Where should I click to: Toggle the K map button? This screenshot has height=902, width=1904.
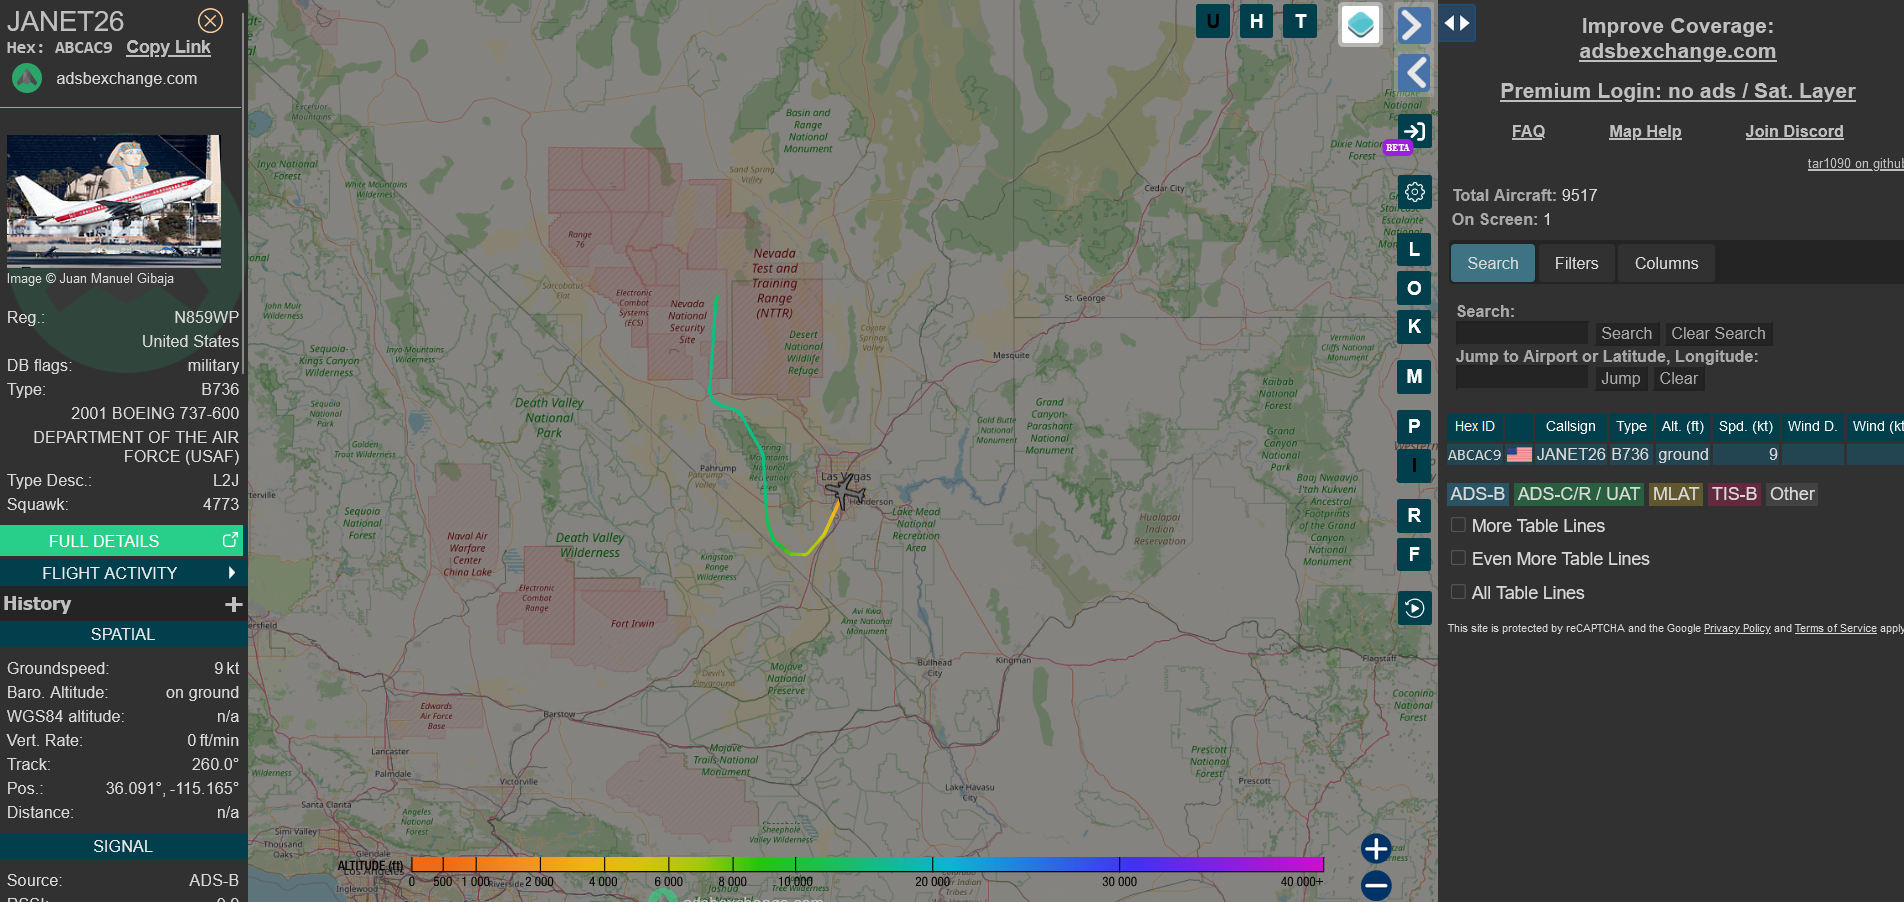tap(1414, 326)
